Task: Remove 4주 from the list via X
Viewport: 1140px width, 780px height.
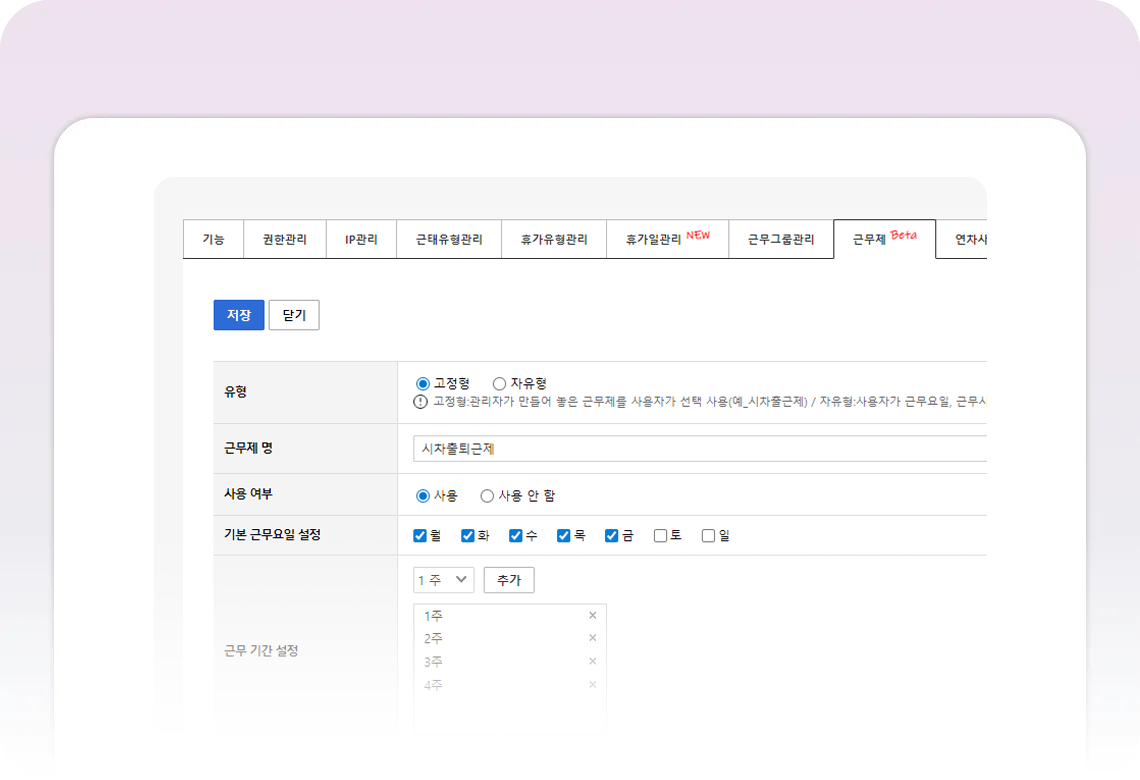Action: [x=592, y=685]
